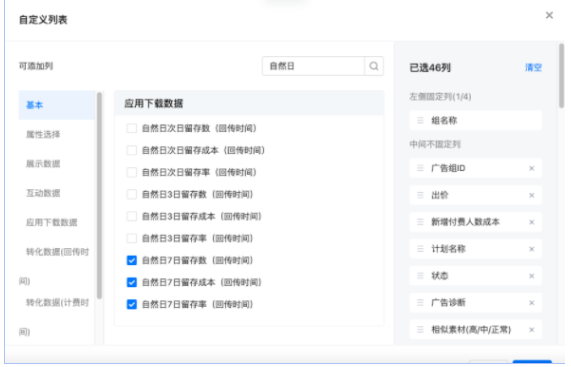Enable 自然日3日留存数（回传时间）checkbox
Image resolution: width=571 pixels, height=367 pixels.
pyautogui.click(x=131, y=194)
